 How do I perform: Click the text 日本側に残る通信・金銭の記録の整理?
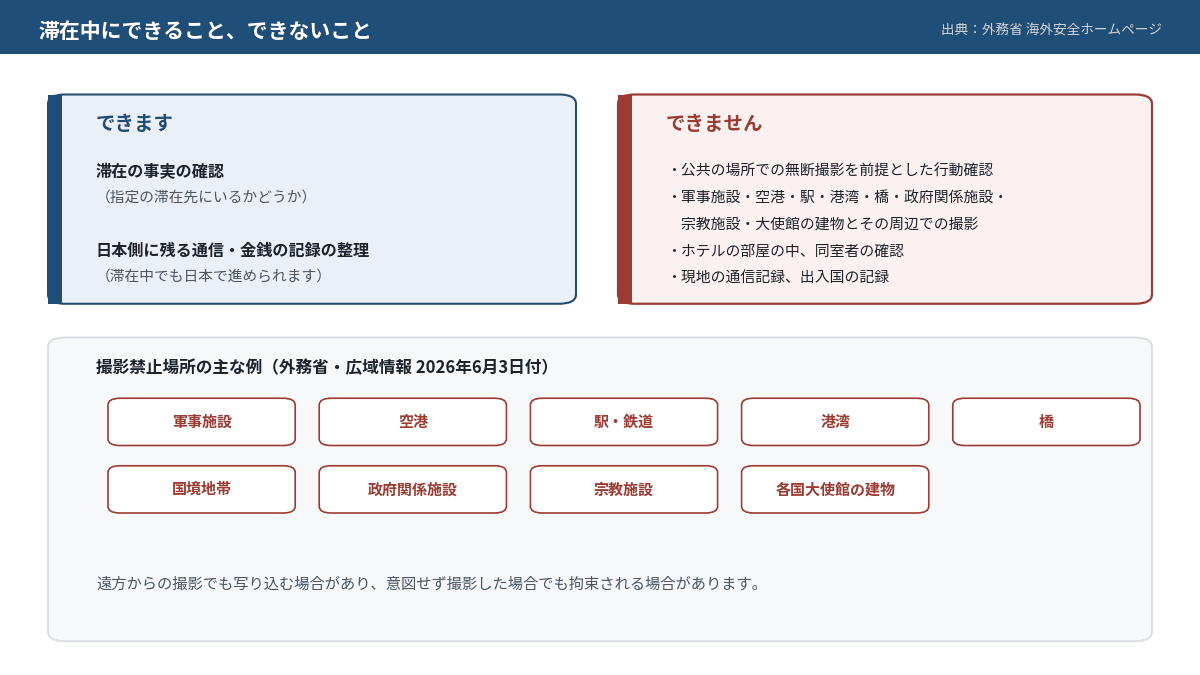click(x=233, y=250)
